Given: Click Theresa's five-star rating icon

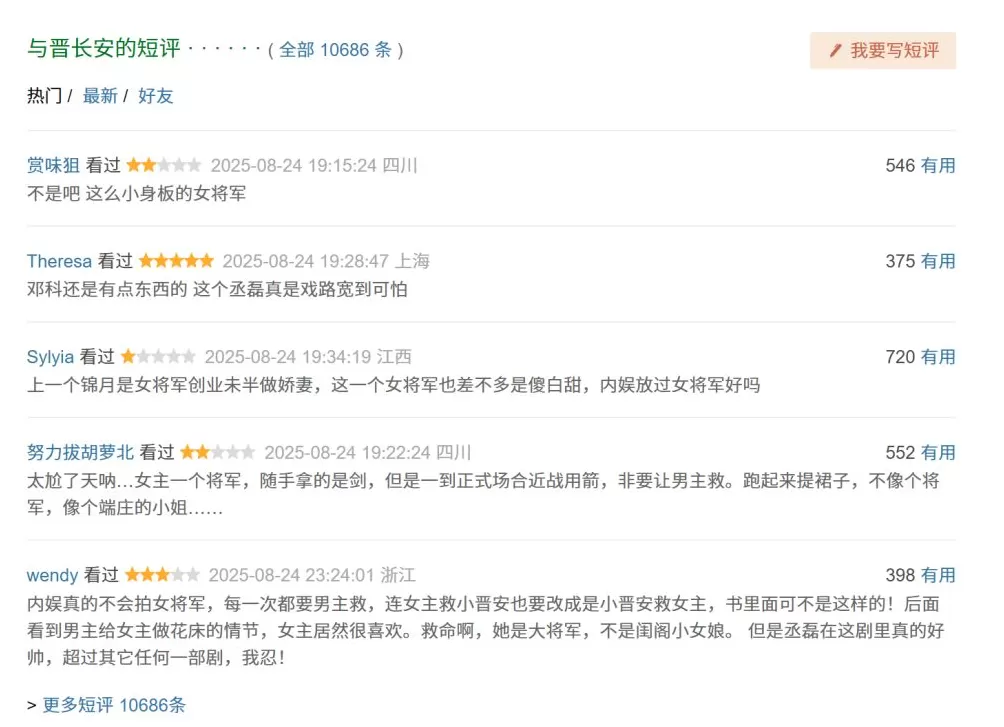Looking at the screenshot, I should point(175,260).
